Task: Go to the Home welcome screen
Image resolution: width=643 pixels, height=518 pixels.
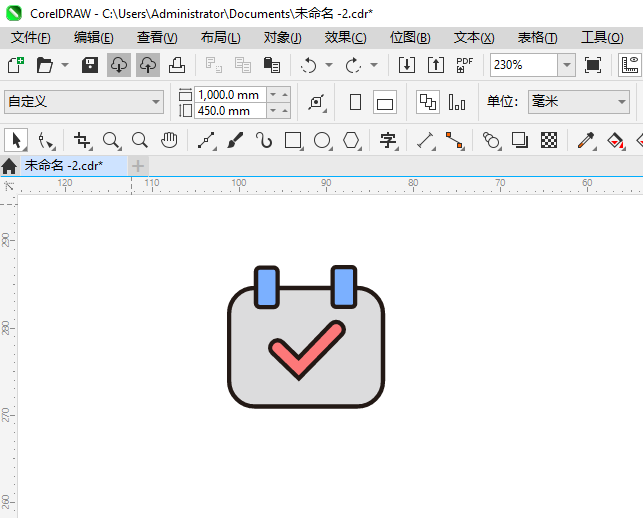Action: tap(9, 166)
